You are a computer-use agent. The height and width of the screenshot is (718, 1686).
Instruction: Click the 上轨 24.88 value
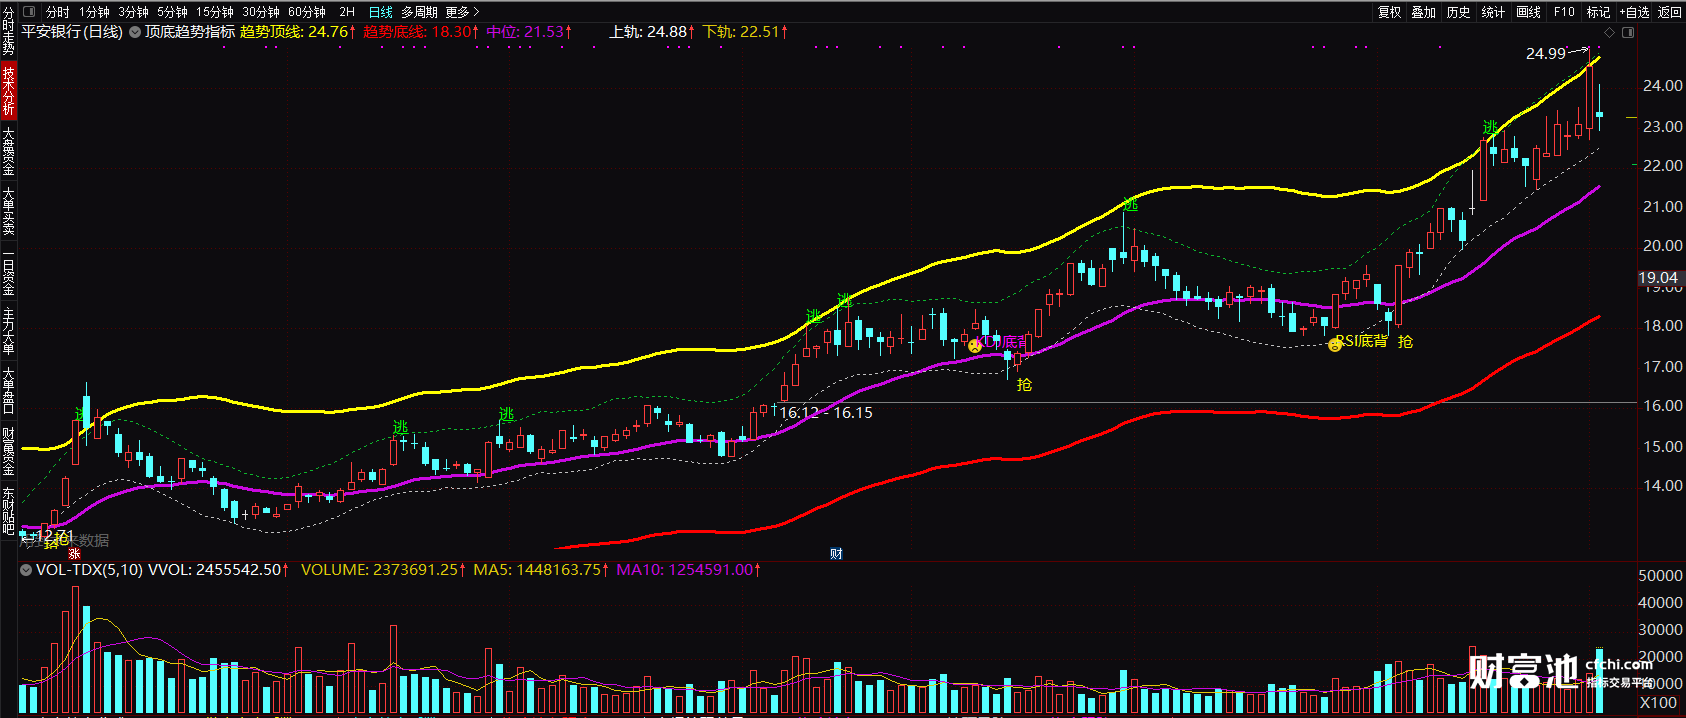(x=652, y=32)
